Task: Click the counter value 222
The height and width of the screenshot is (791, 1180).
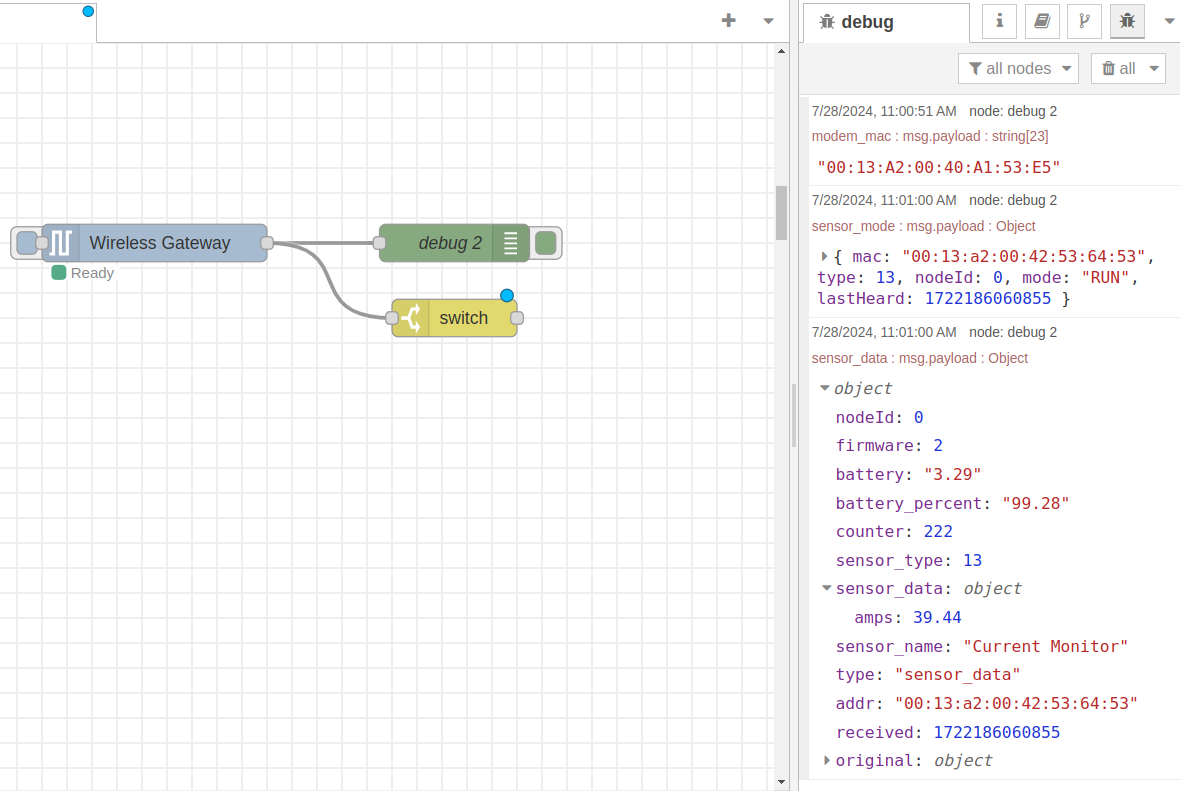Action: 938,531
